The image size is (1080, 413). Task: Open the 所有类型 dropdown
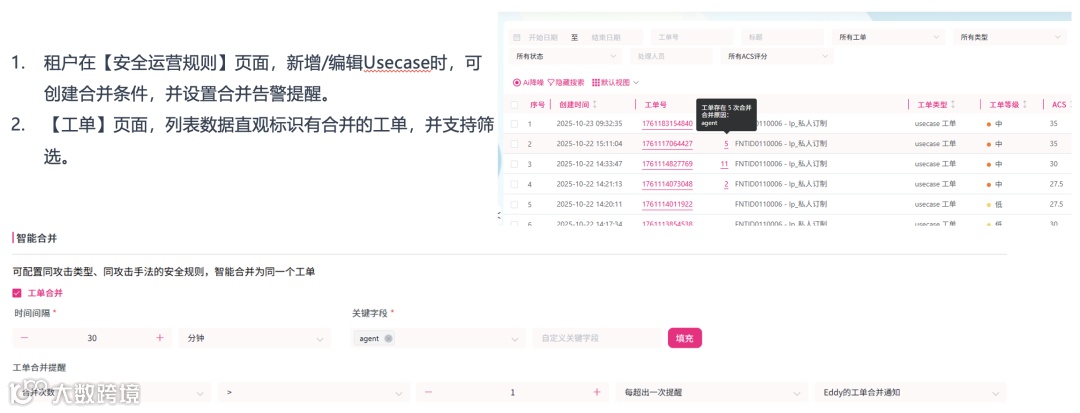[x=1010, y=37]
